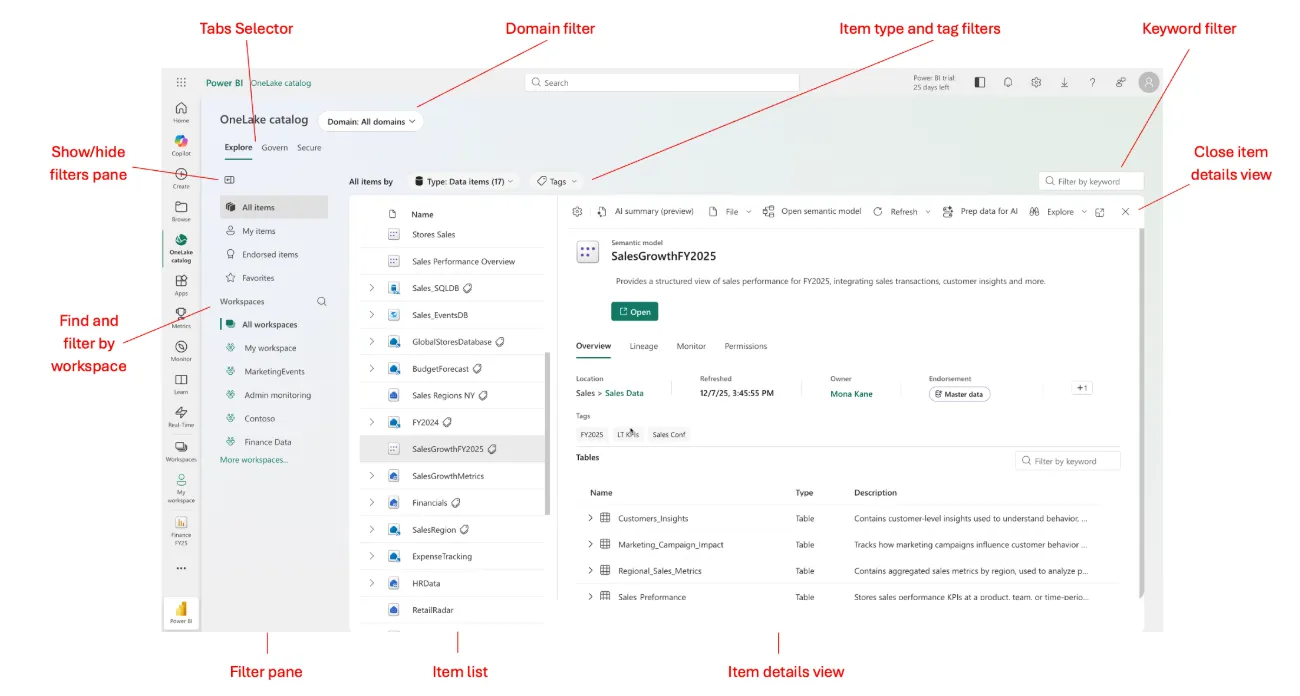
Task: Close the item details view
Action: pyautogui.click(x=1126, y=212)
